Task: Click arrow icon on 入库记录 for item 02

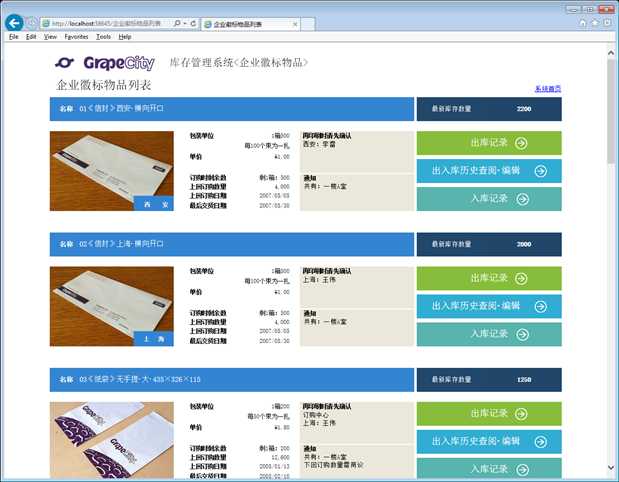Action: click(x=523, y=334)
